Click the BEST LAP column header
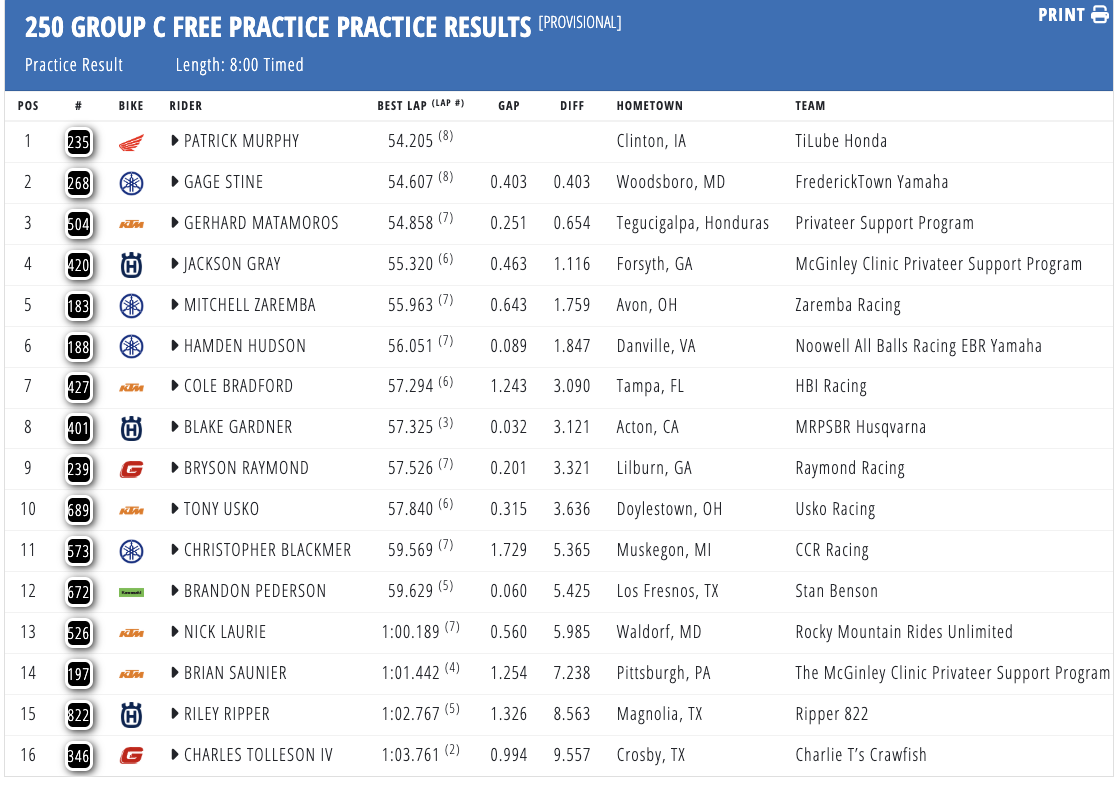 click(x=405, y=105)
